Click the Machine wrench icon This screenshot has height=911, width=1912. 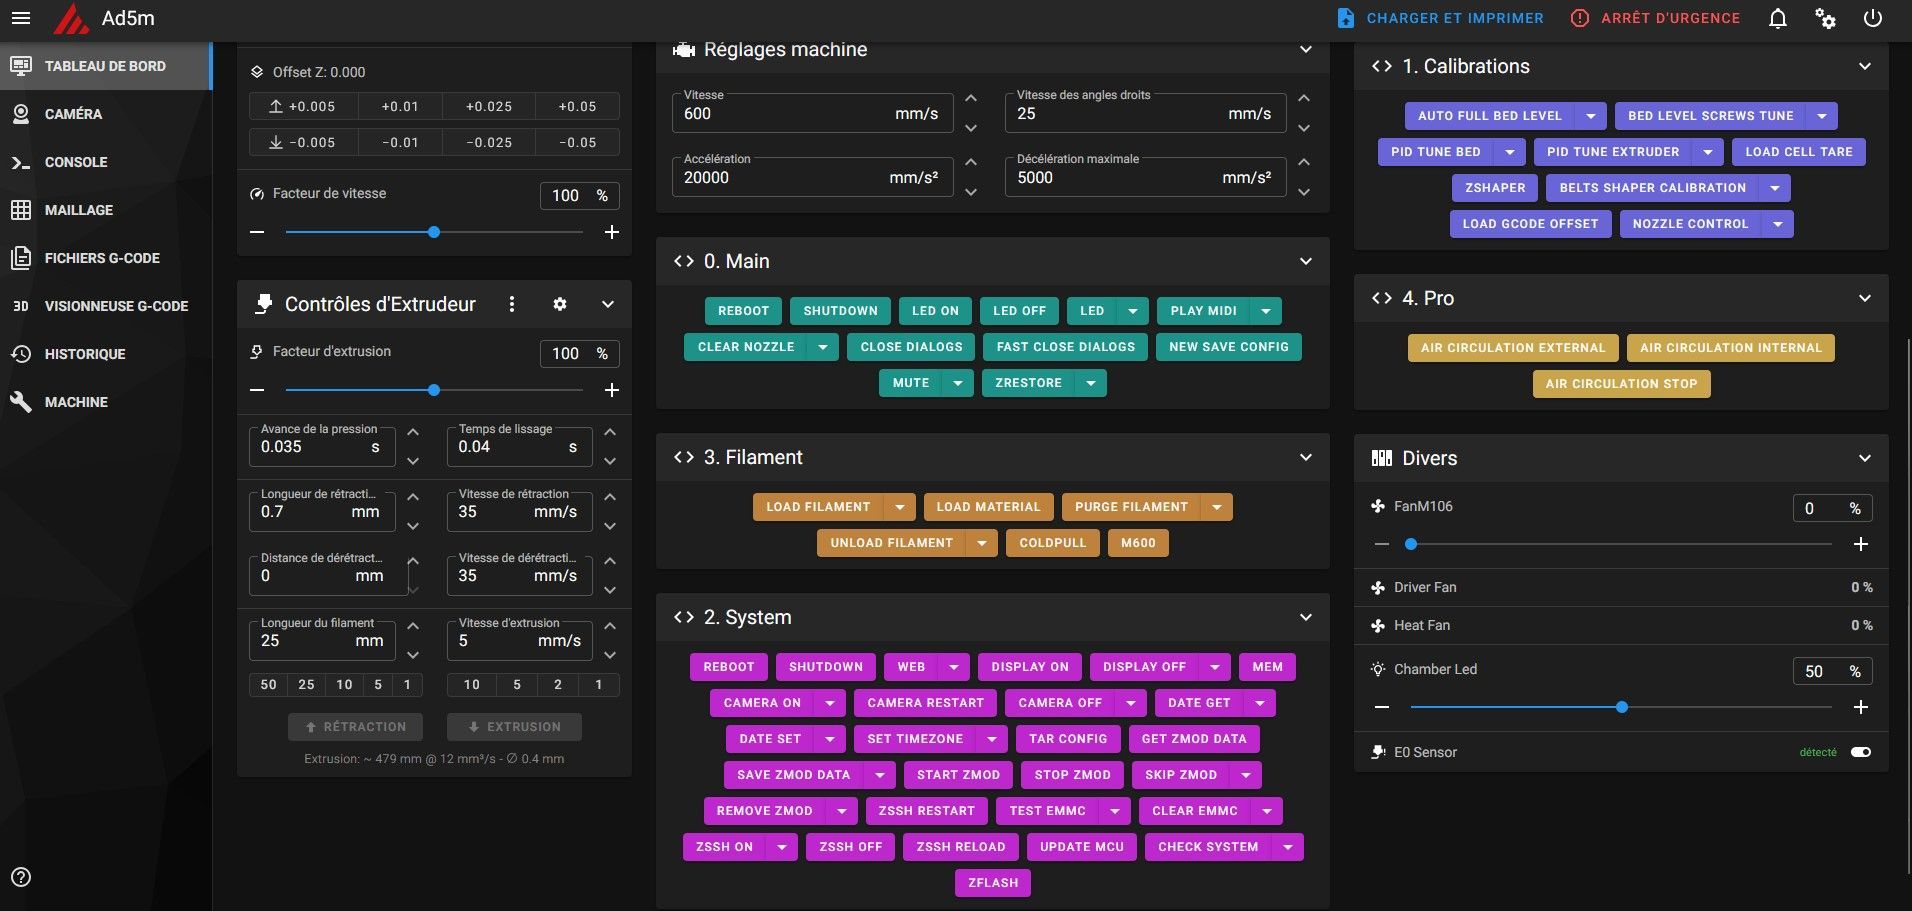pos(21,402)
